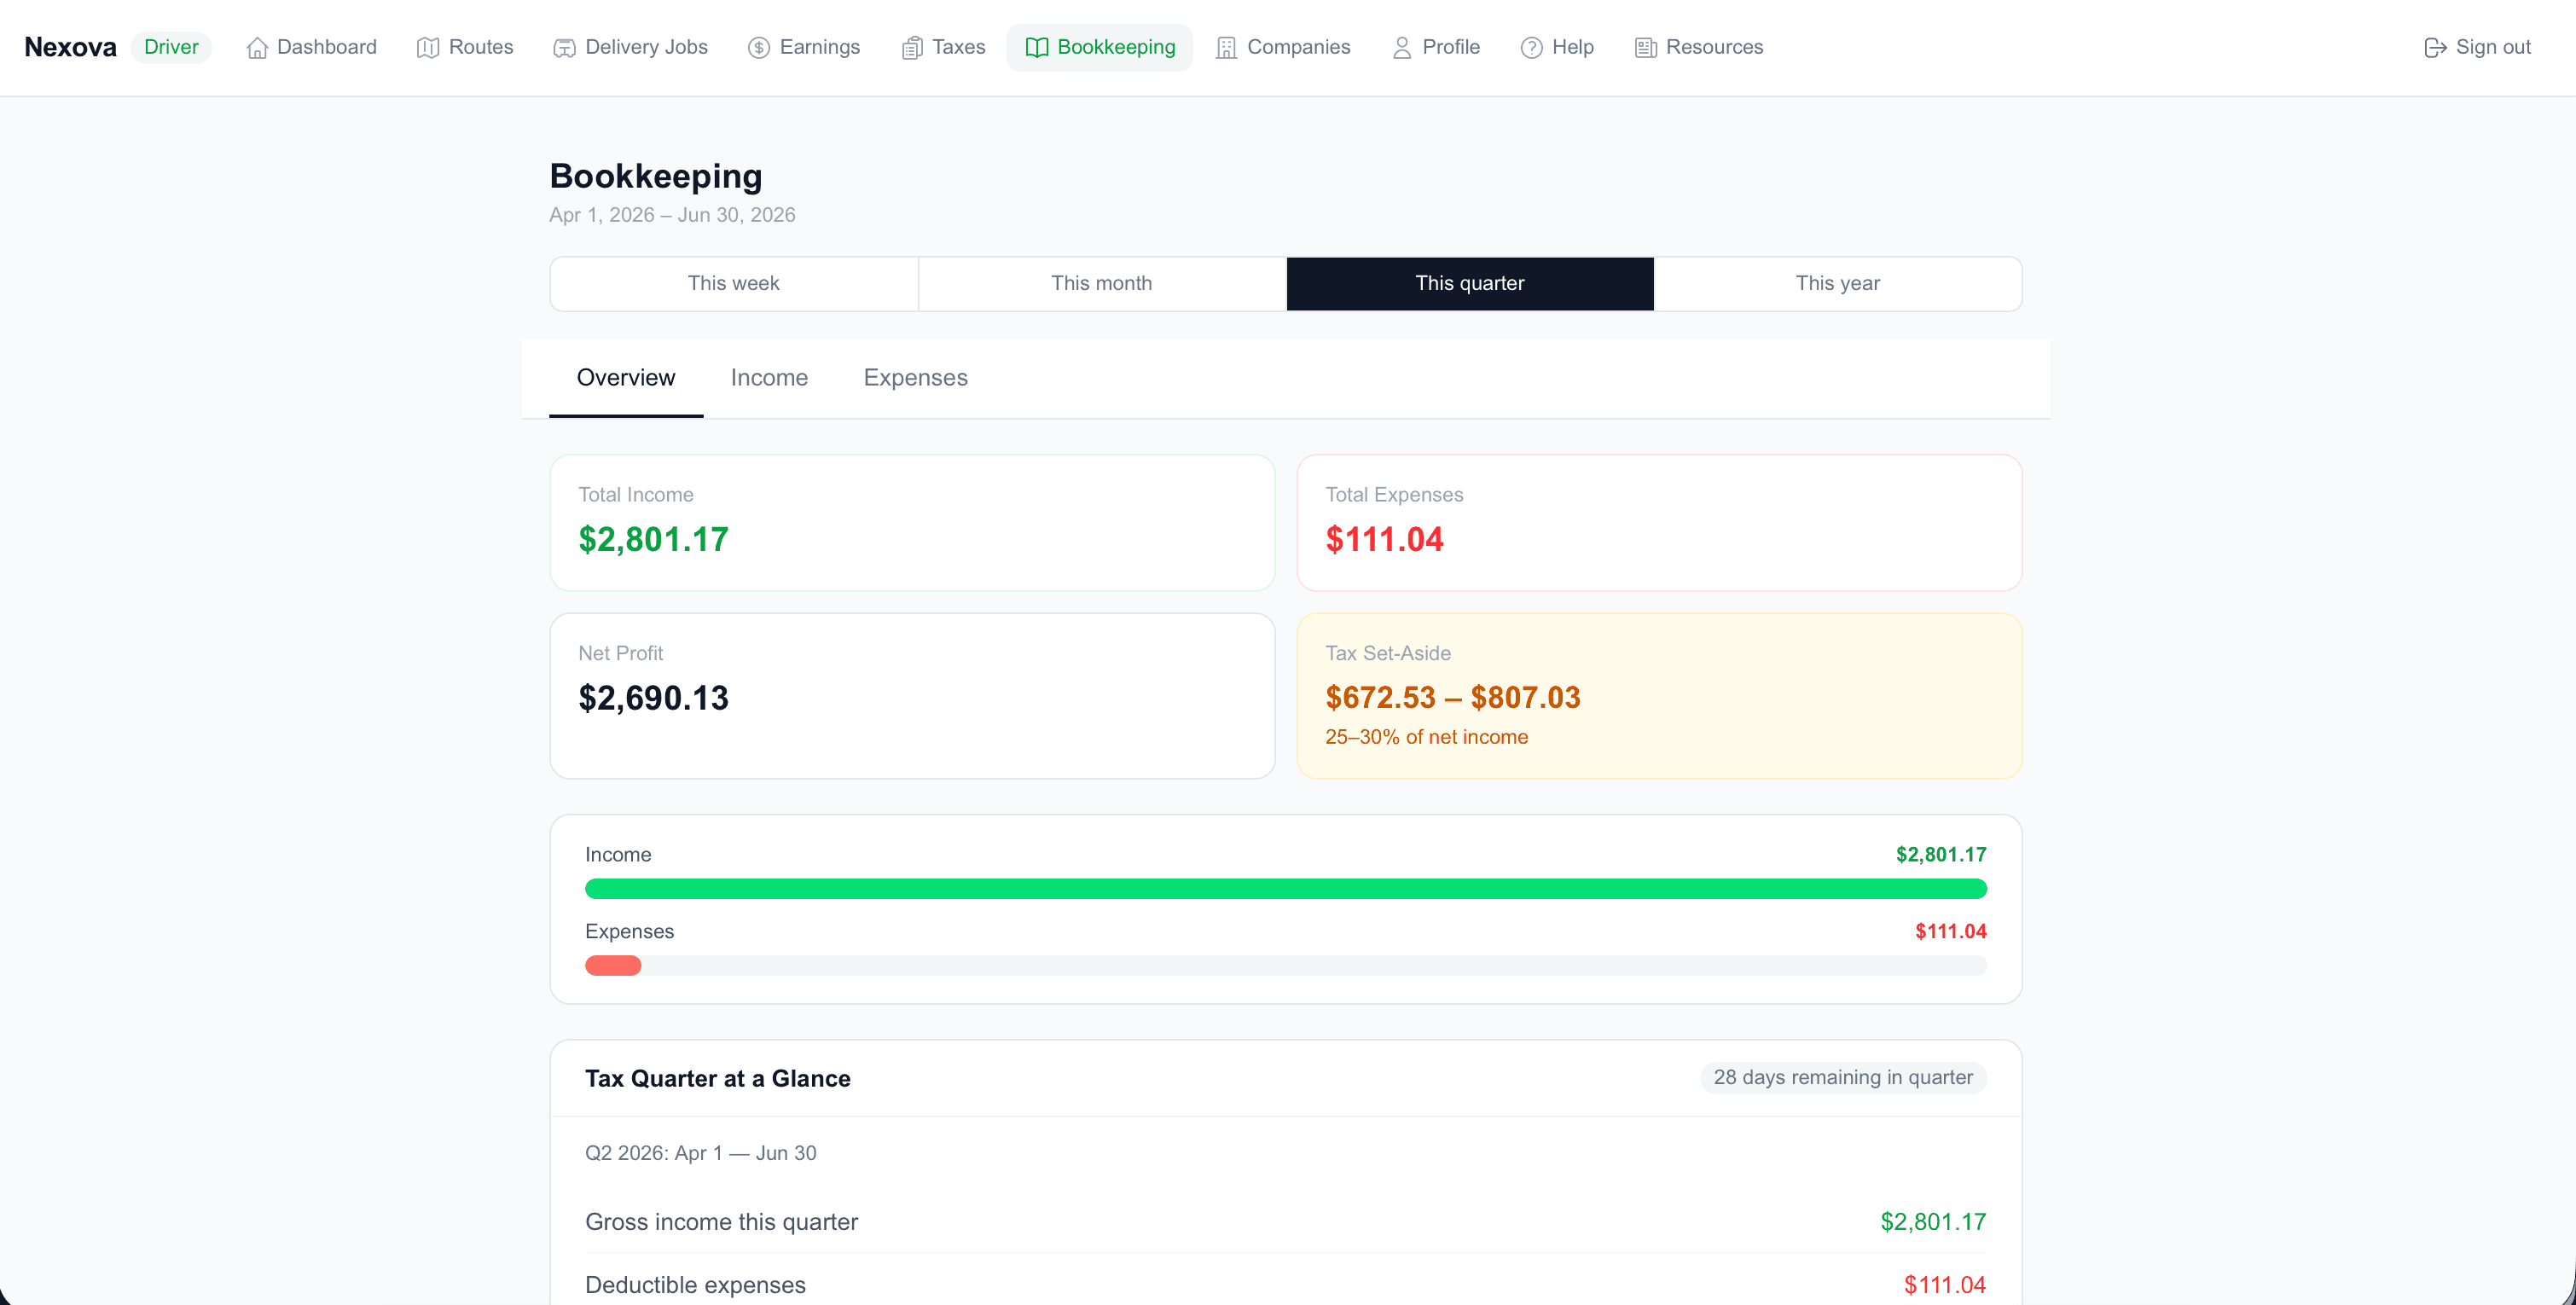
Task: Click the Profile person icon
Action: [1402, 47]
